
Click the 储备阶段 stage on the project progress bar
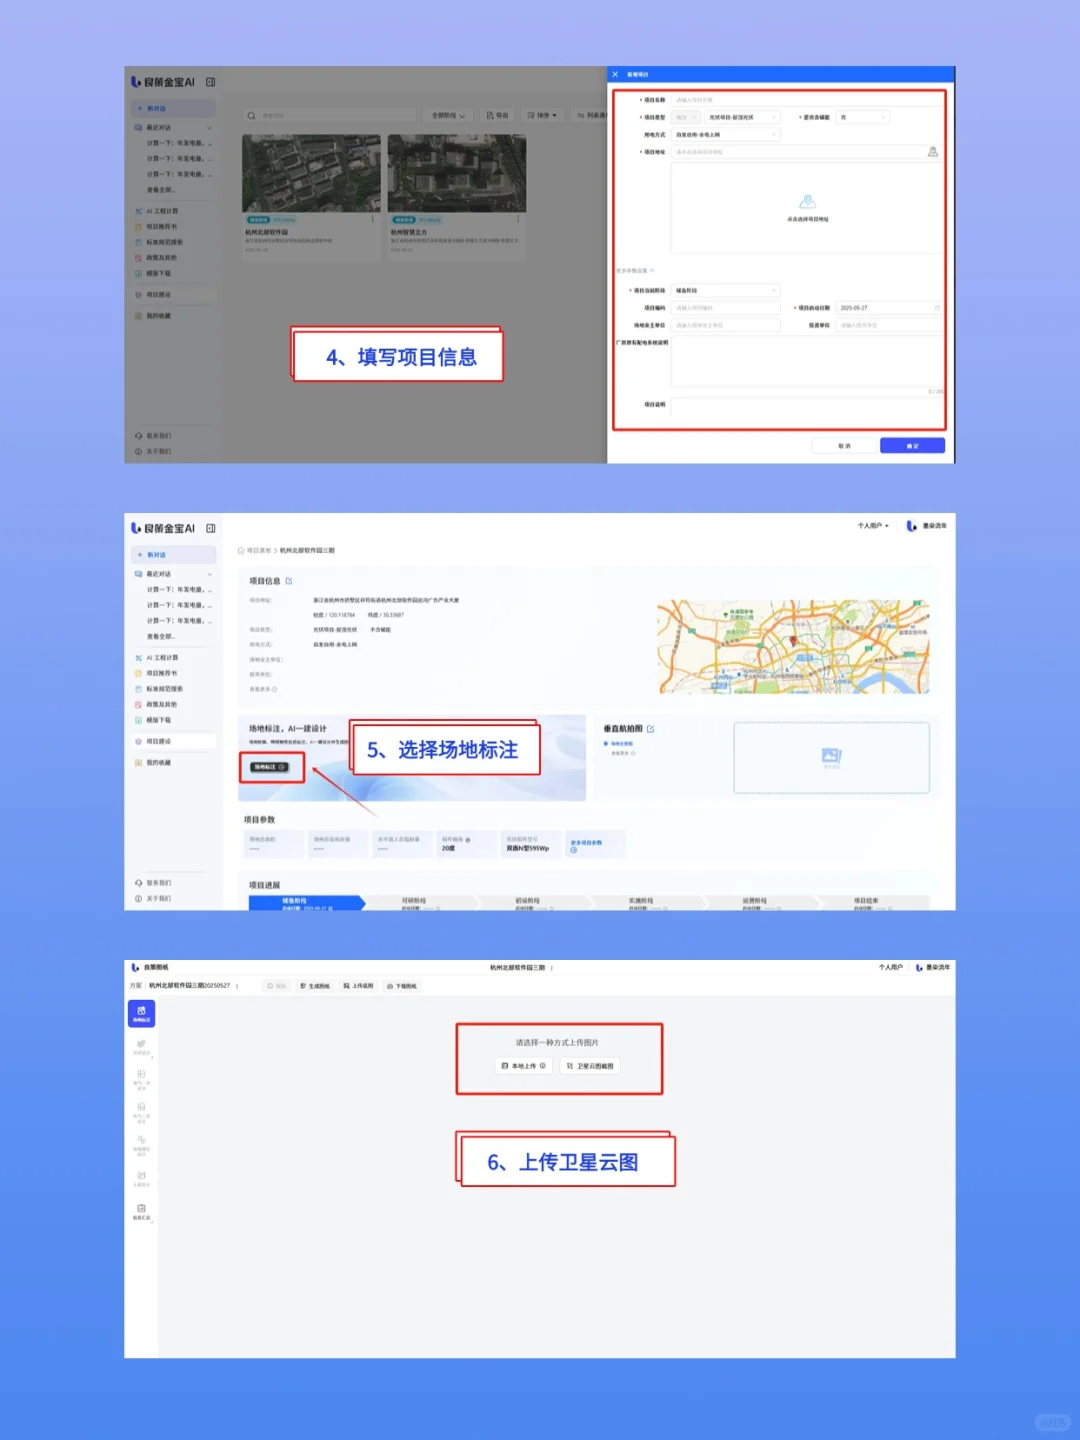[305, 902]
